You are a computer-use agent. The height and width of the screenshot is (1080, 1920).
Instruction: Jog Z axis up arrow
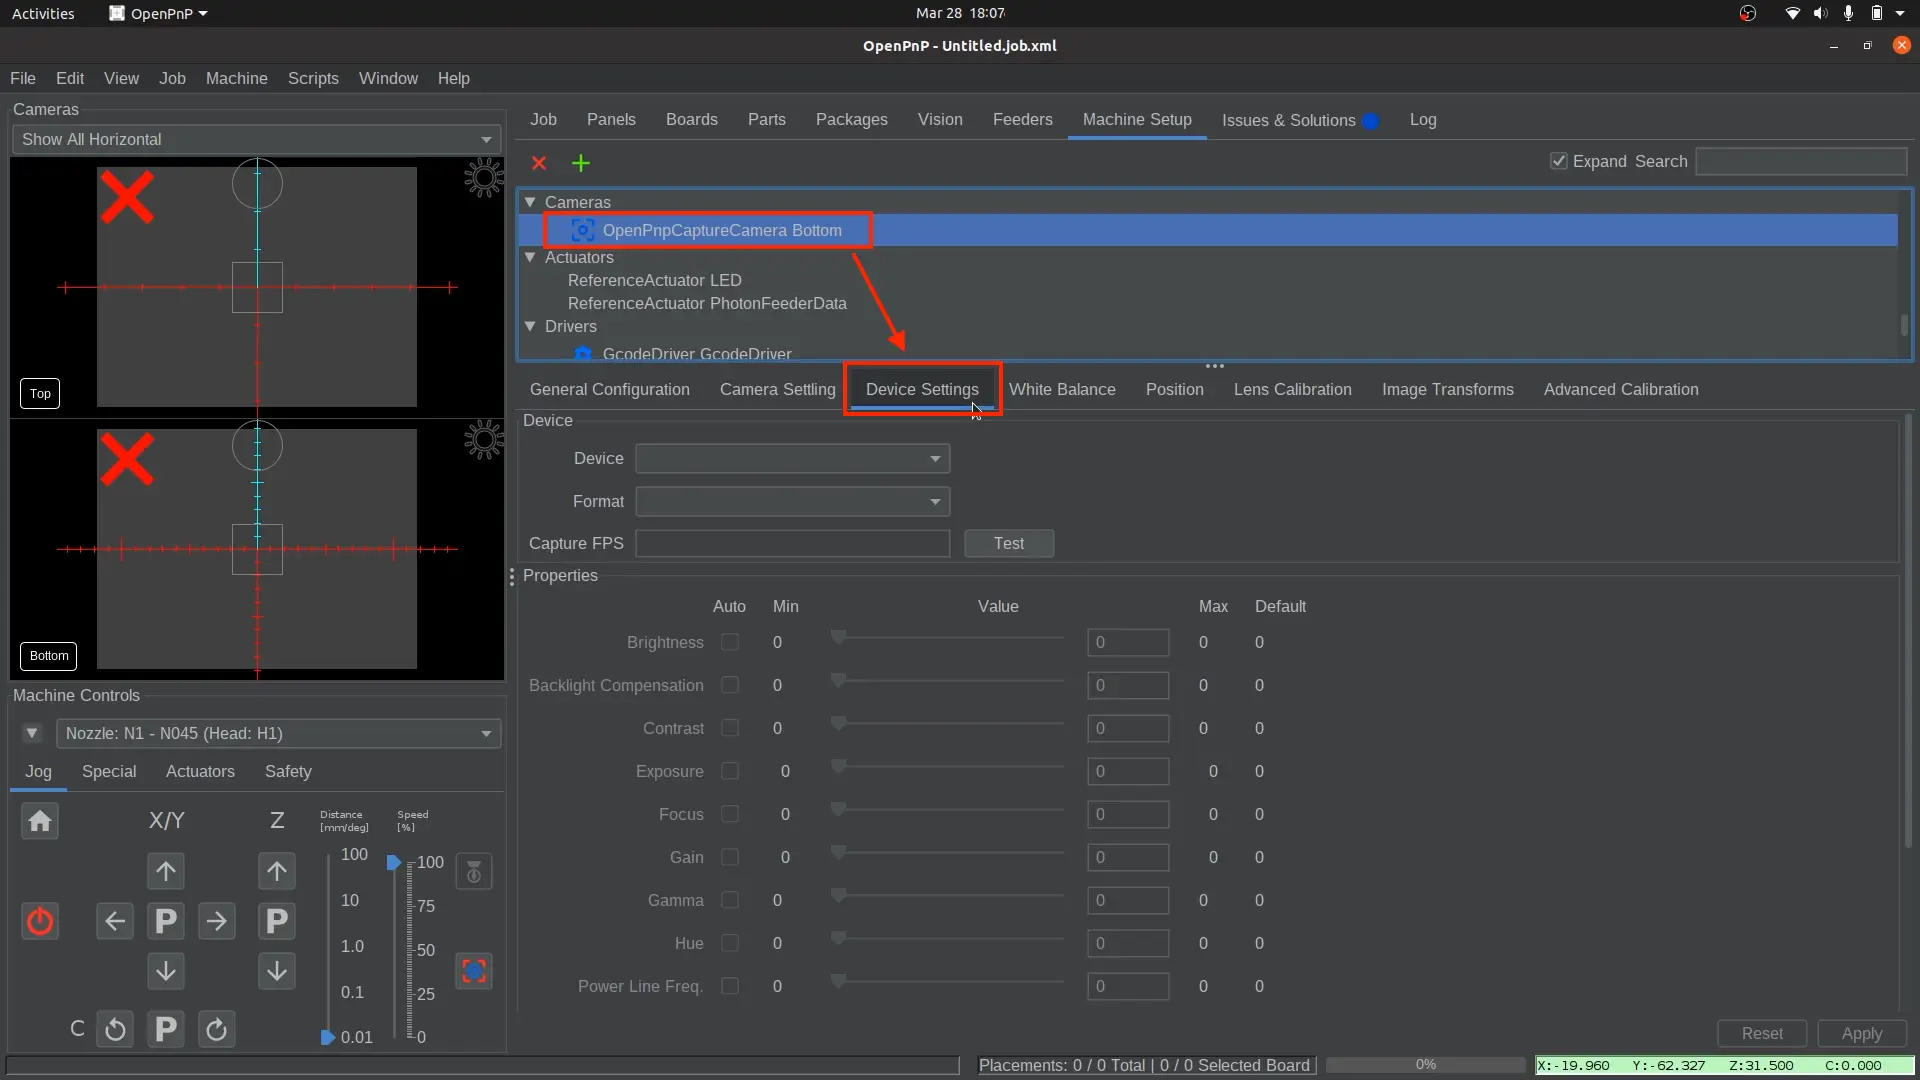tap(277, 871)
